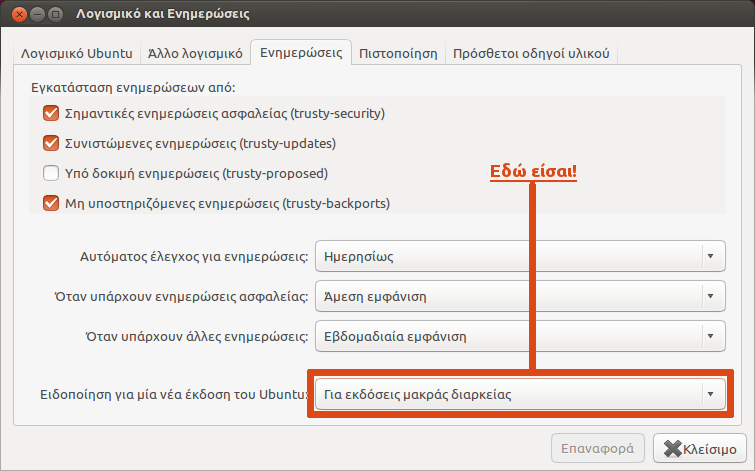The width and height of the screenshot is (755, 471).
Task: Click the window title Λογισμικό και Ενημερώσεις
Action: click(x=163, y=14)
